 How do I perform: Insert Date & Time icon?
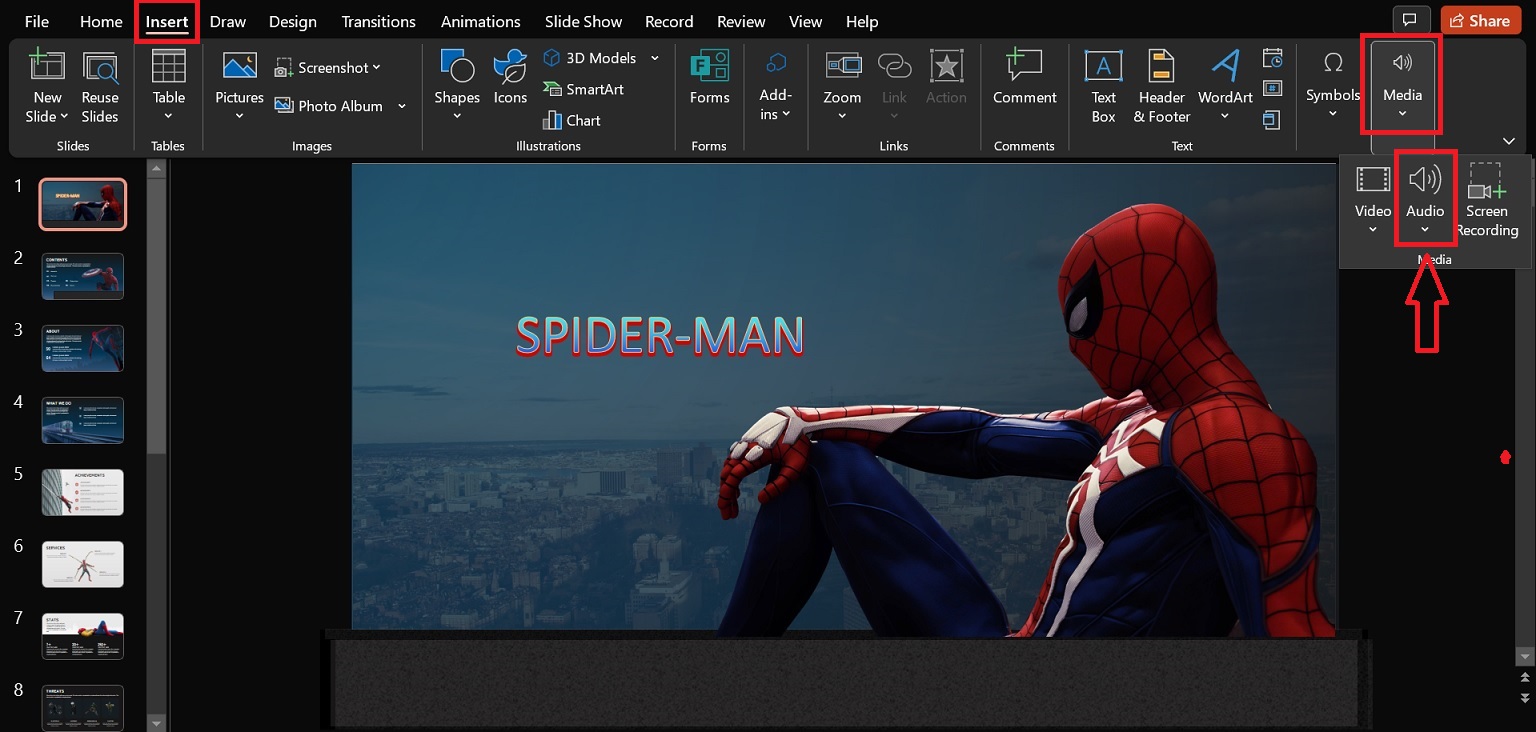click(1272, 57)
